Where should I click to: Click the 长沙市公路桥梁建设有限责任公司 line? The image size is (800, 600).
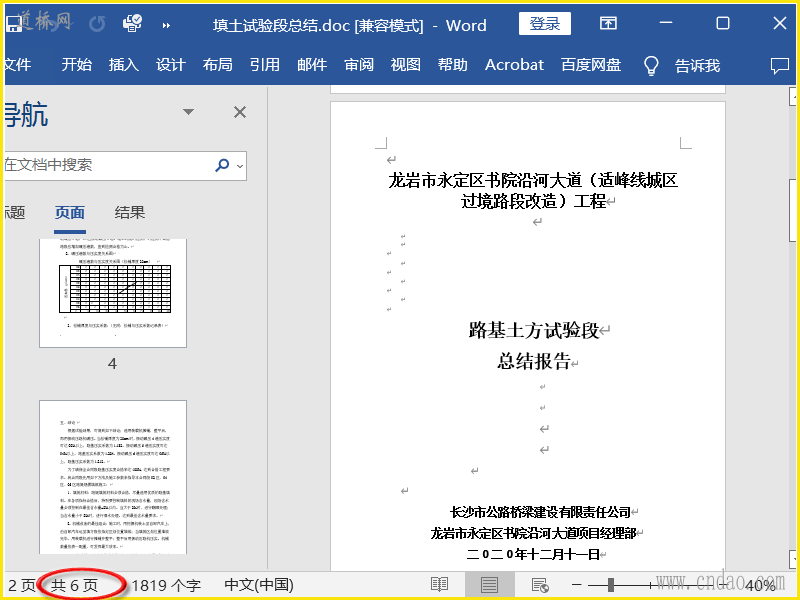click(x=540, y=512)
